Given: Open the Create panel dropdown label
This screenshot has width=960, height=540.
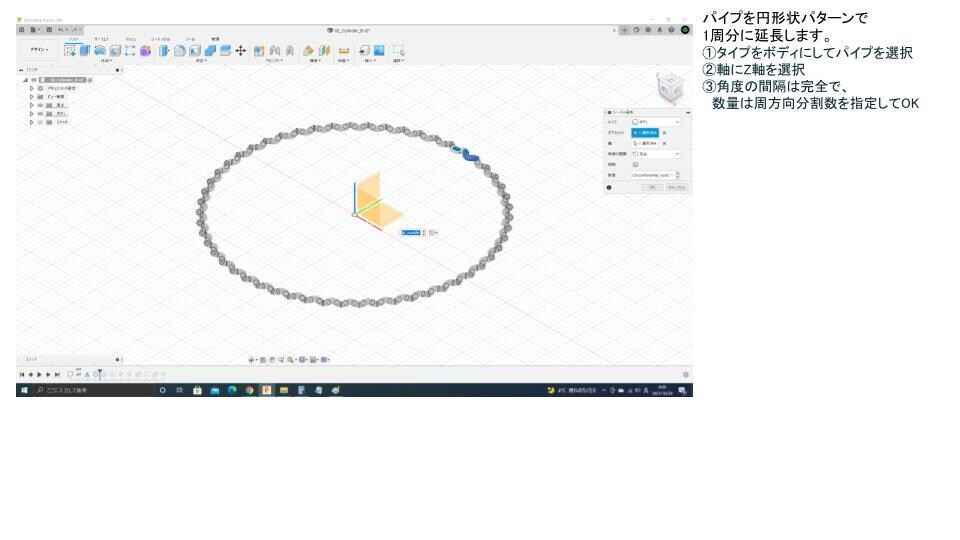Looking at the screenshot, I should [107, 61].
